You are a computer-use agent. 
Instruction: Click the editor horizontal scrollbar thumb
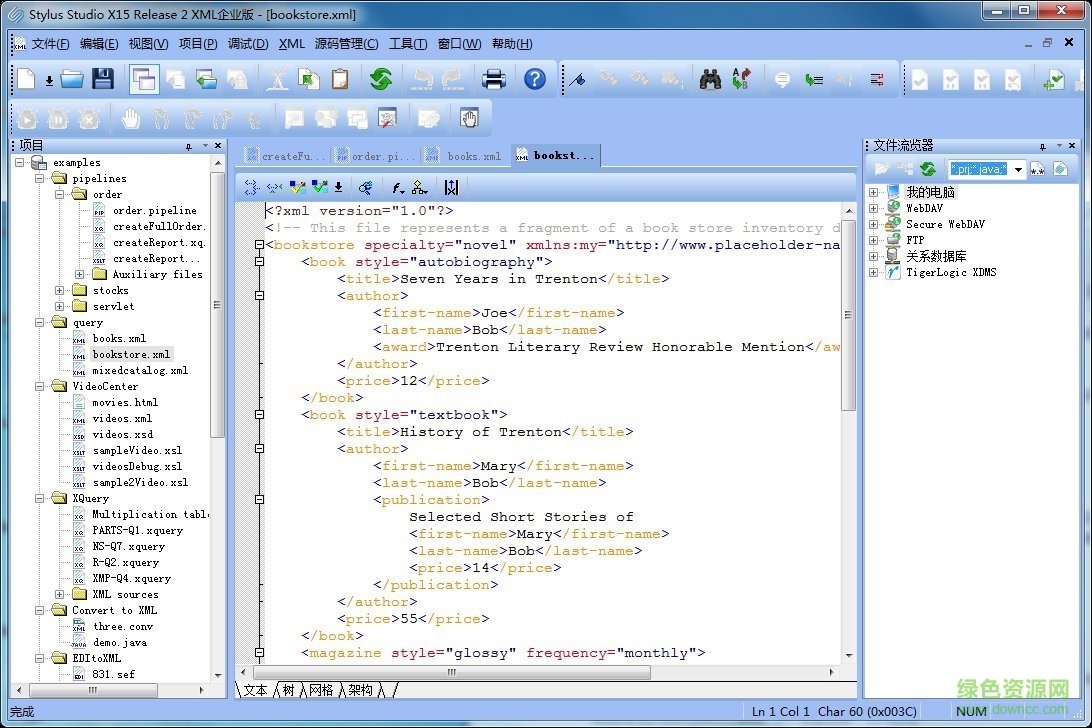click(x=450, y=673)
